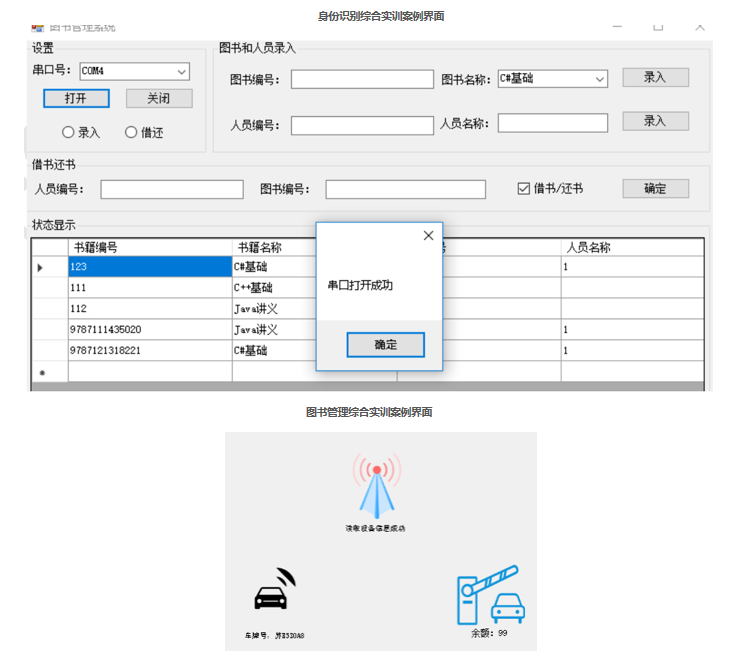750x660 pixels.
Task: Close the serial port success dialog with X
Action: [428, 236]
